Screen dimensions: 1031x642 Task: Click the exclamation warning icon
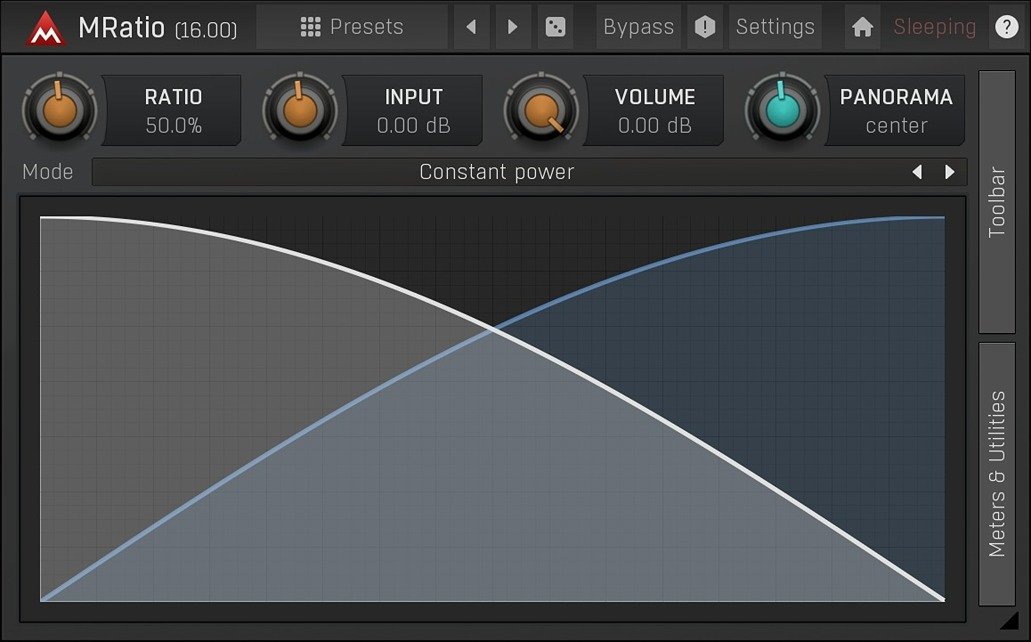pos(705,27)
